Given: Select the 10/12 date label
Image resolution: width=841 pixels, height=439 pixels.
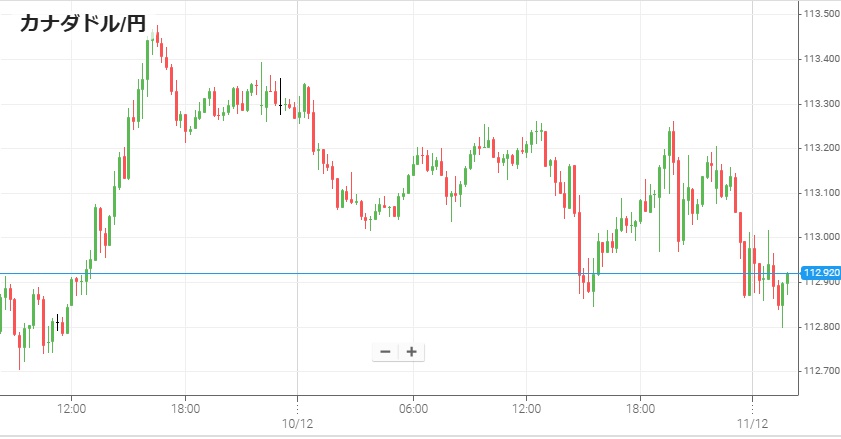Looking at the screenshot, I should 297,424.
